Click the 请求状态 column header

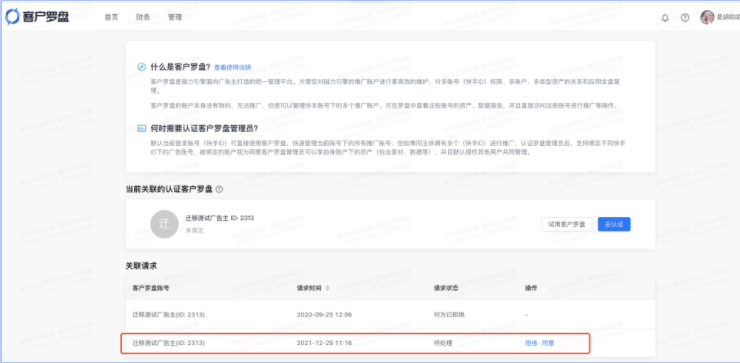(x=446, y=288)
